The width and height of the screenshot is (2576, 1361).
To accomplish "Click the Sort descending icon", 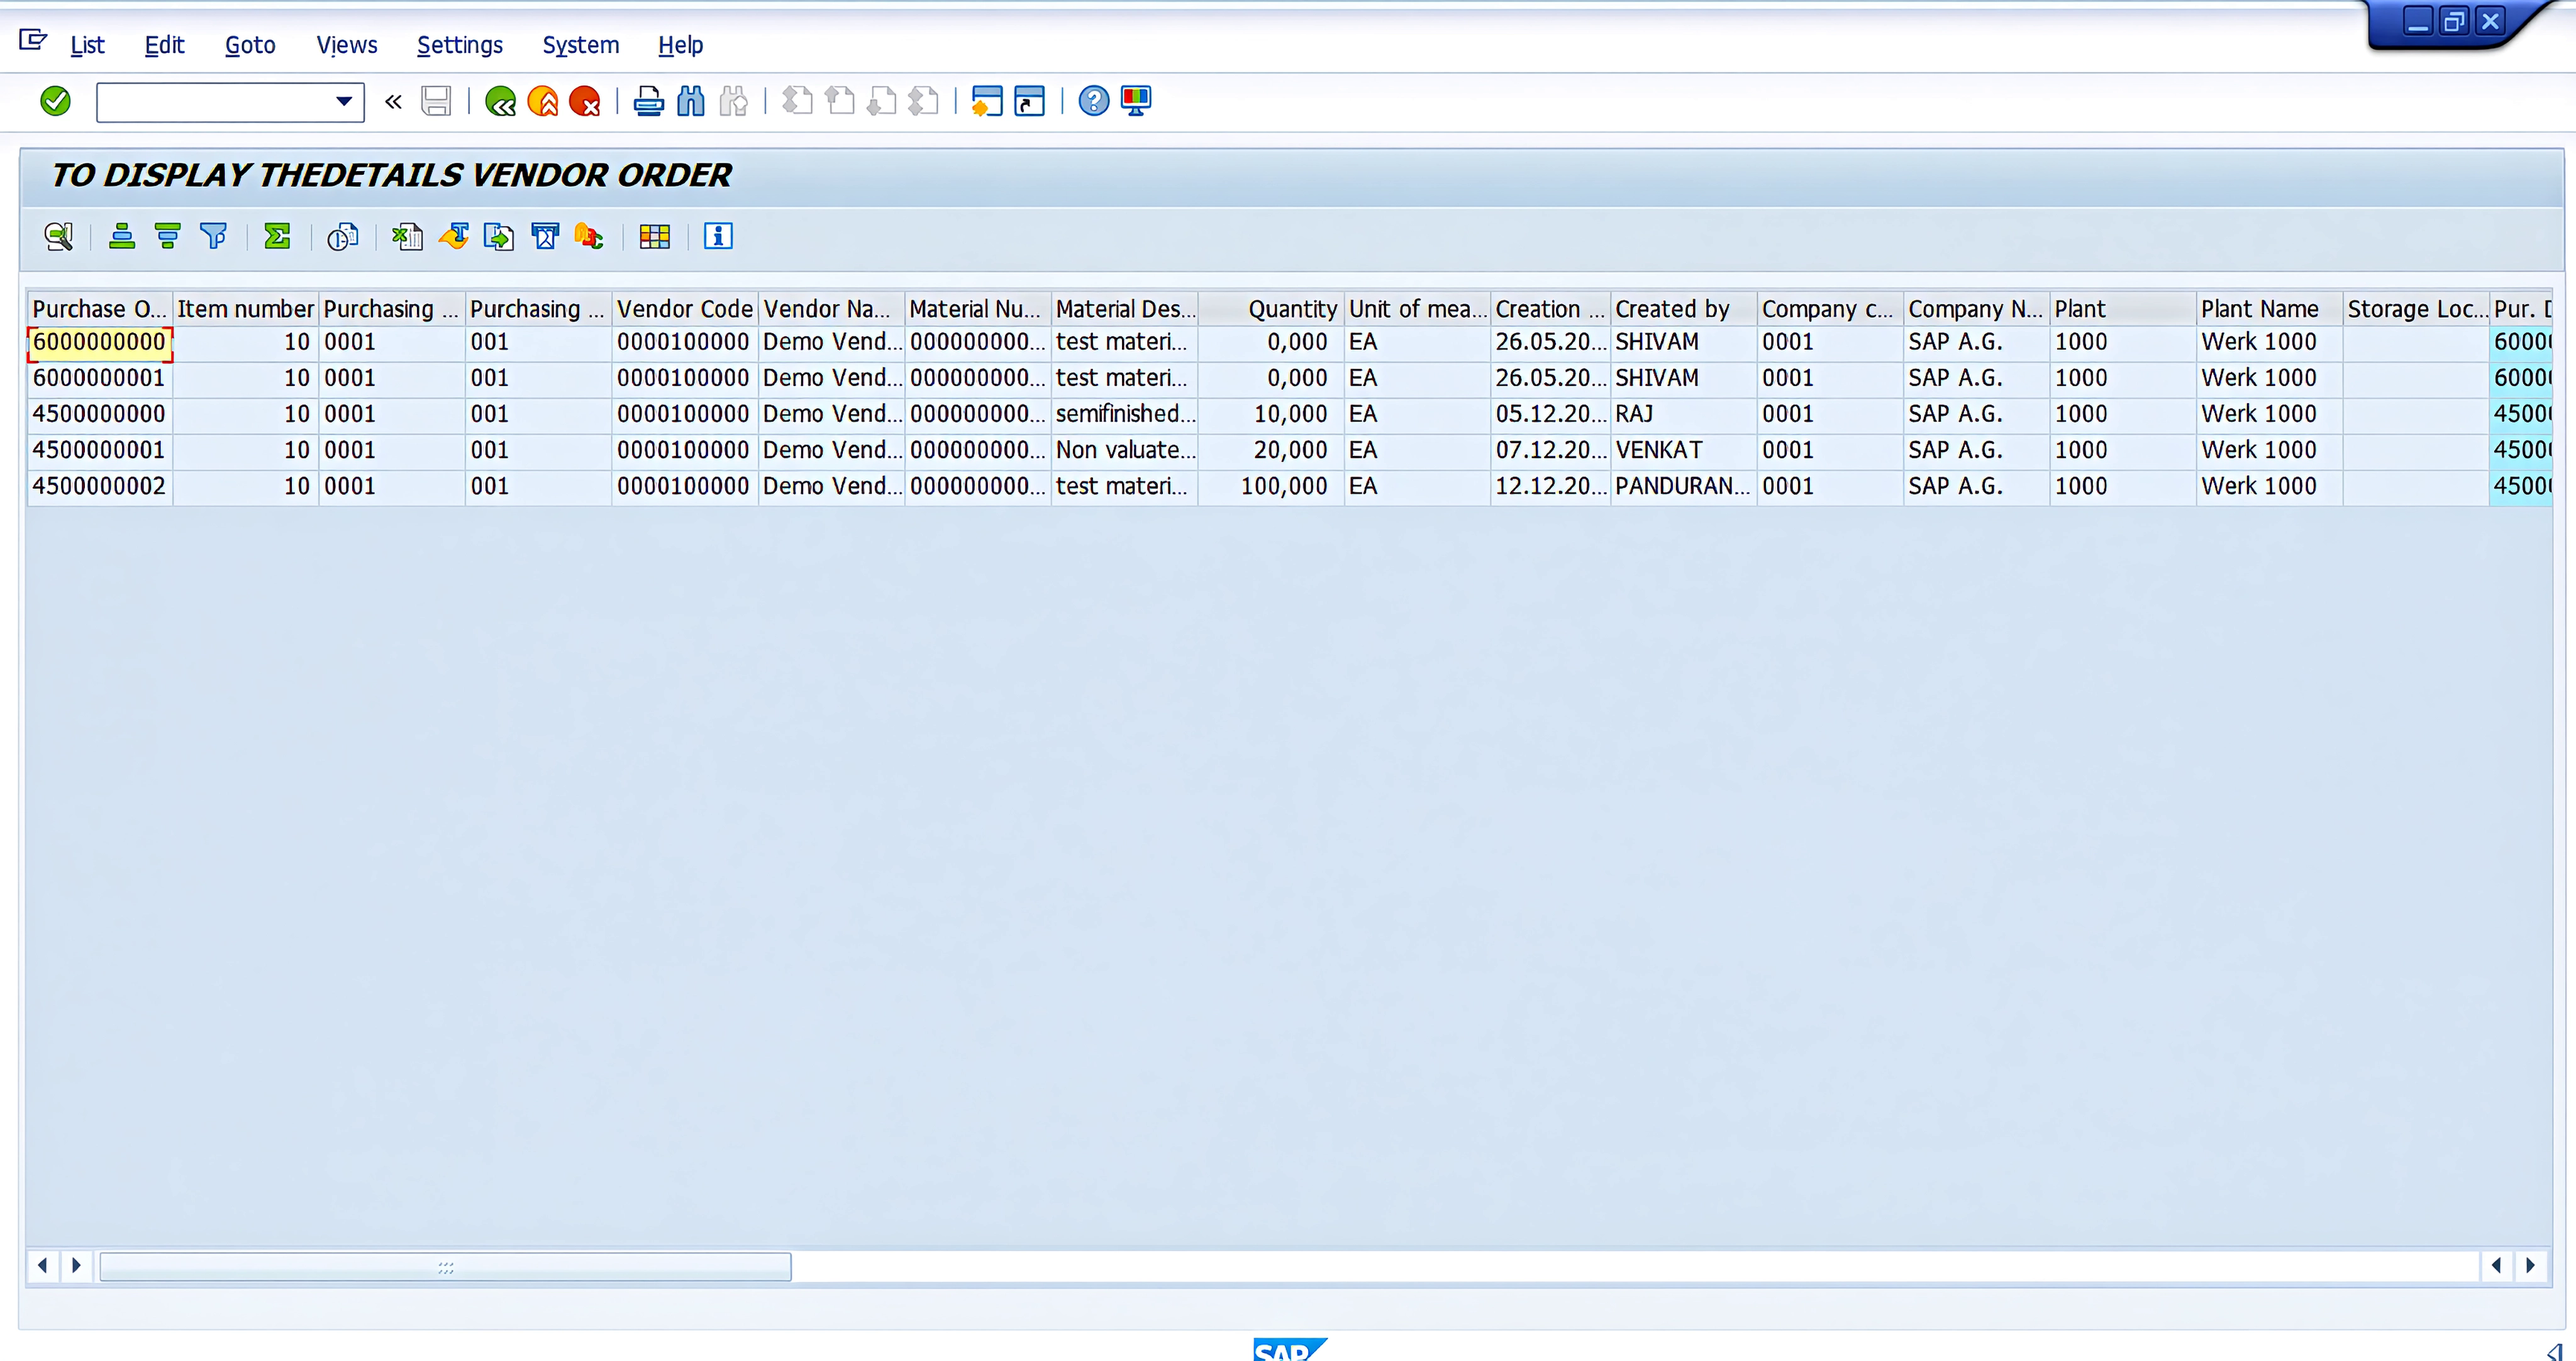I will pos(167,237).
